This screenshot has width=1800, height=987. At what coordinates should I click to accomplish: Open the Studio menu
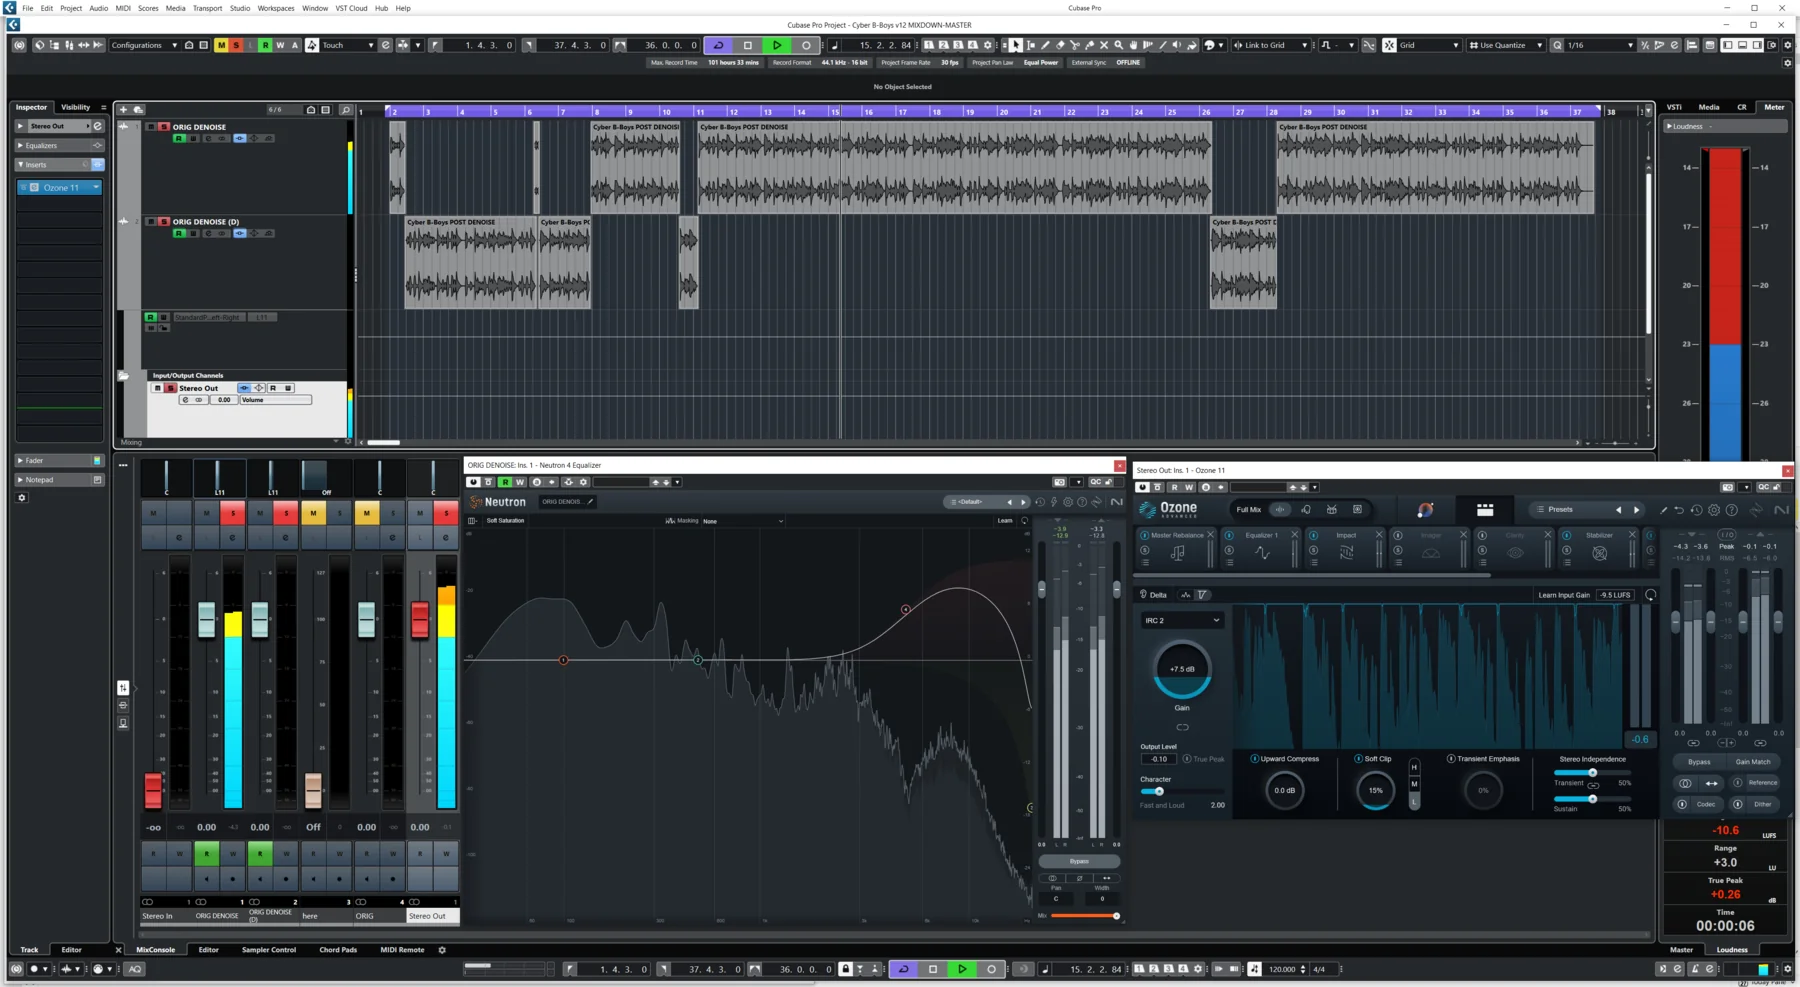[x=240, y=8]
